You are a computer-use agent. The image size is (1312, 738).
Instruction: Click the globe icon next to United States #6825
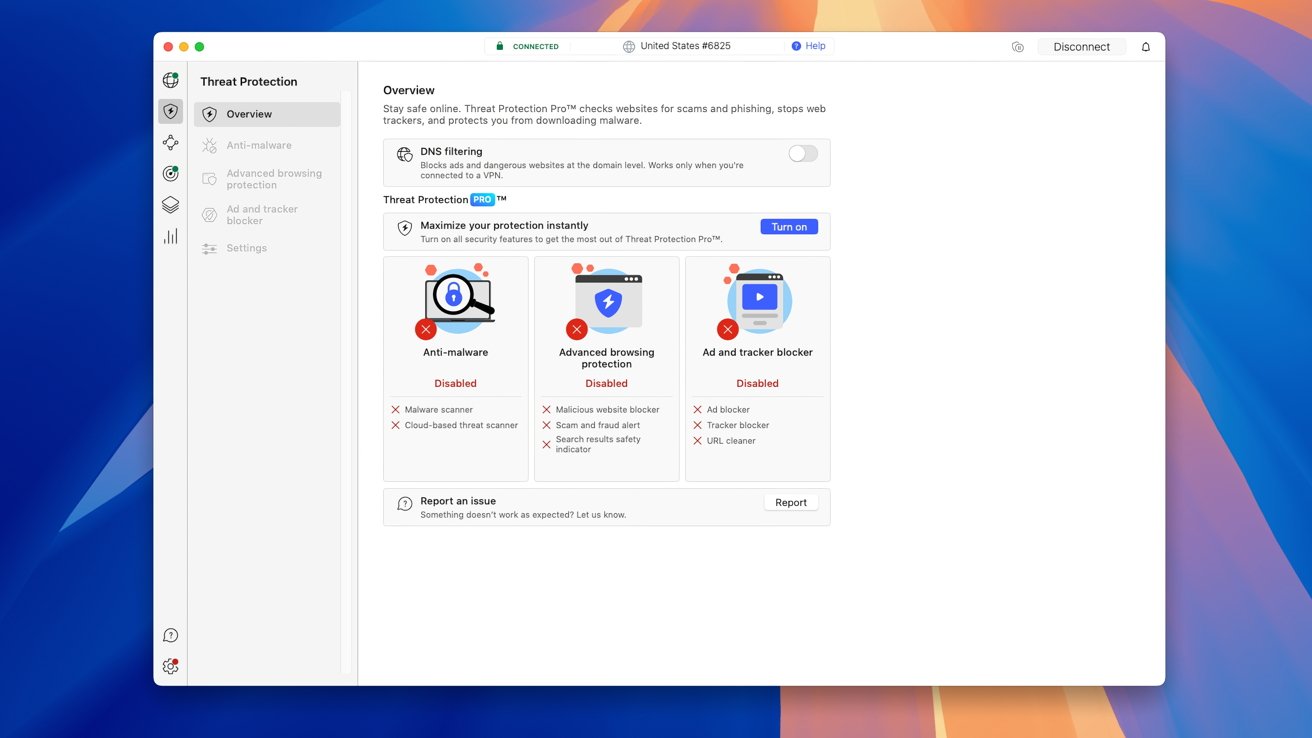pyautogui.click(x=629, y=47)
